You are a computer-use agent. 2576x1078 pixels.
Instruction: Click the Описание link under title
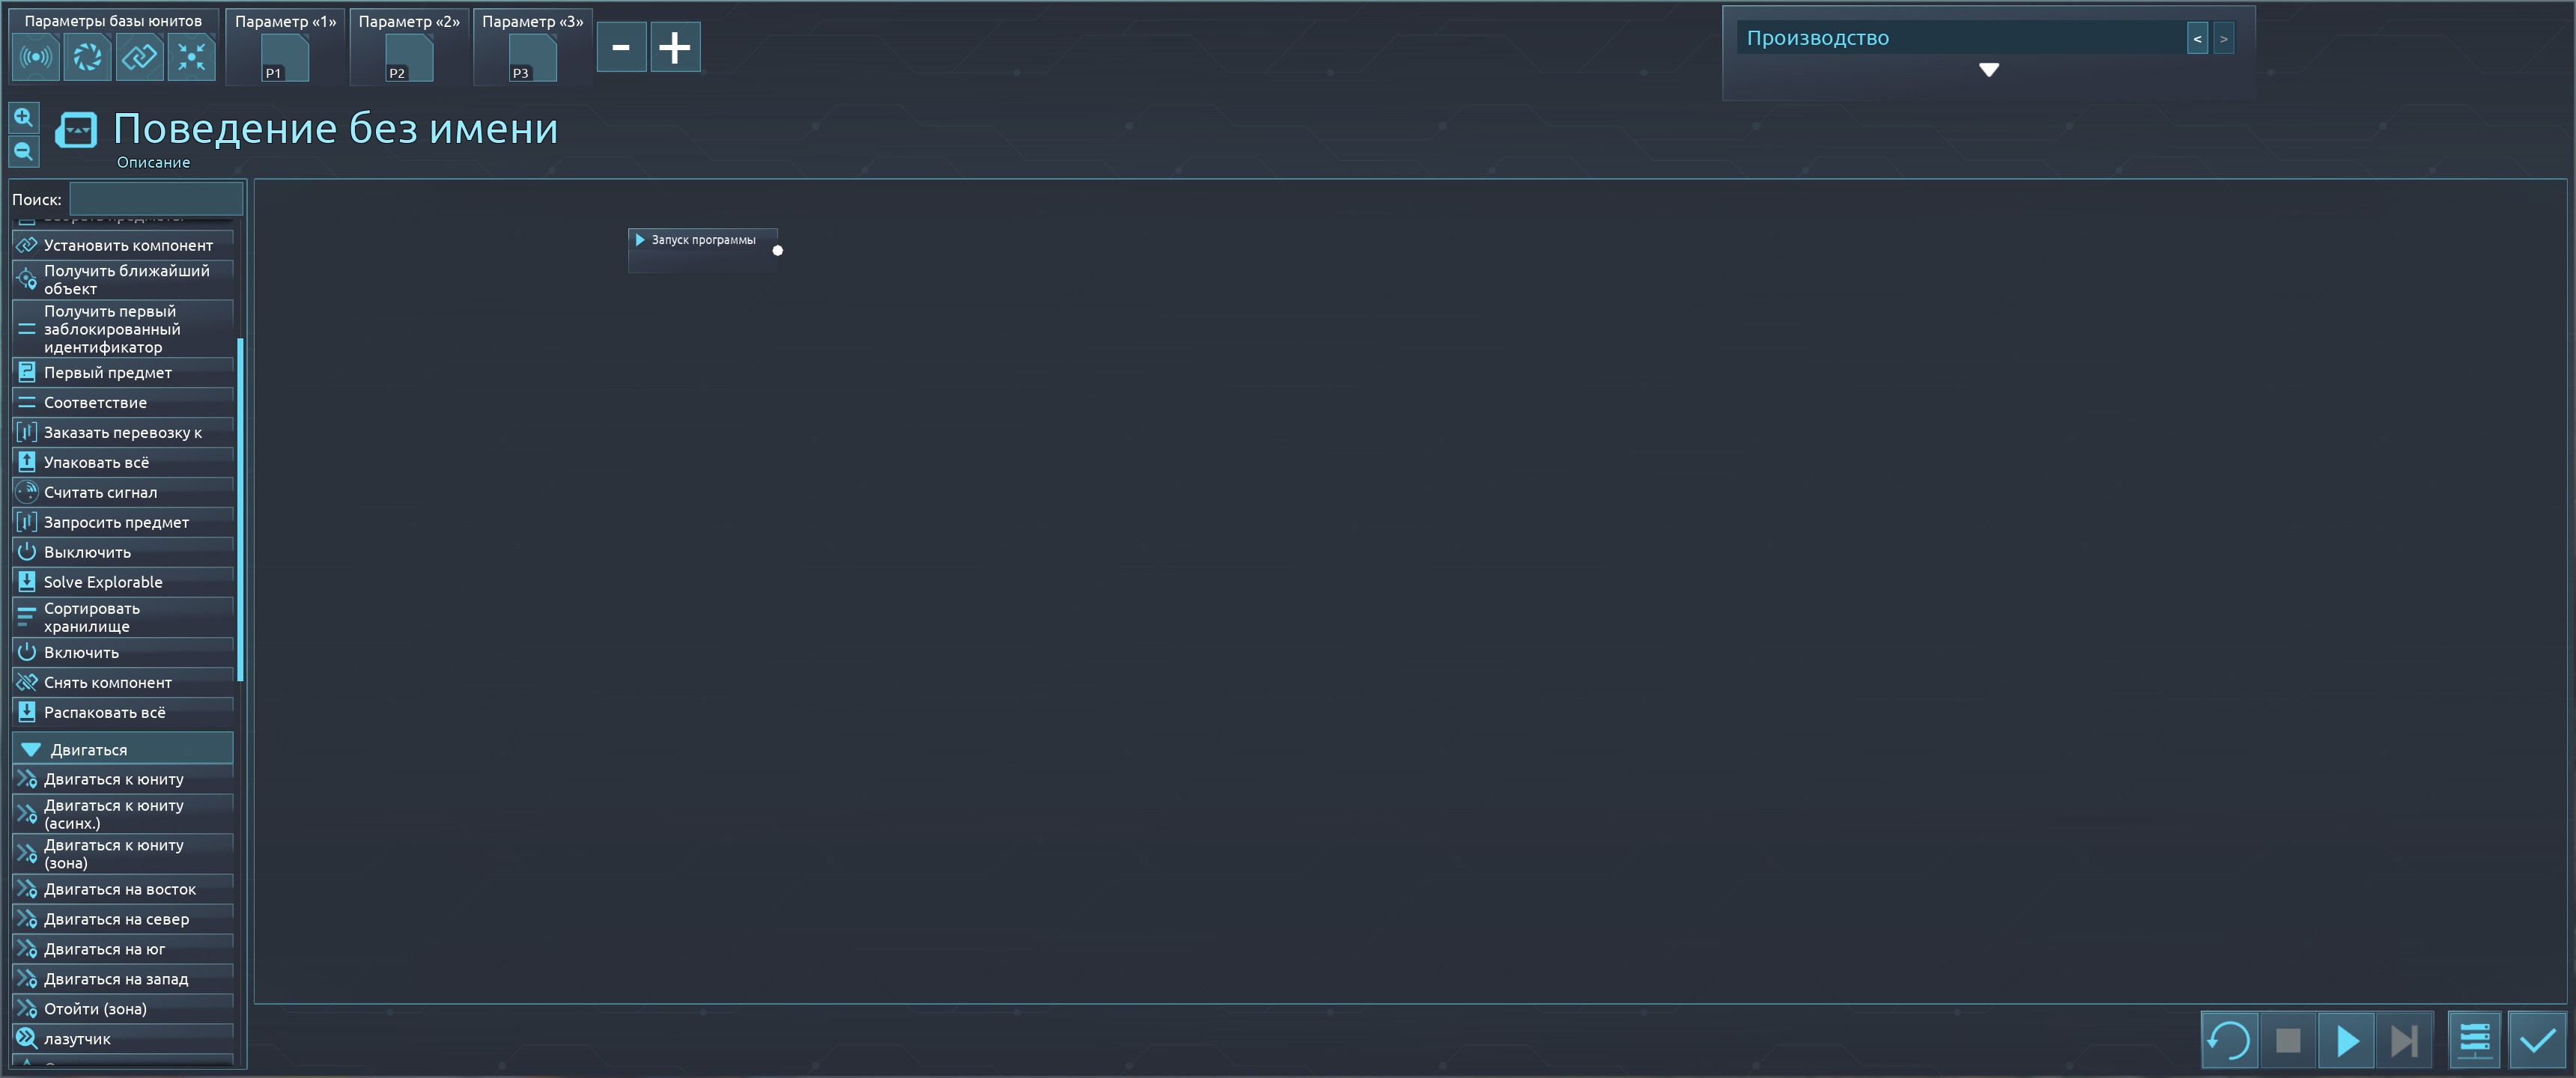tap(153, 162)
